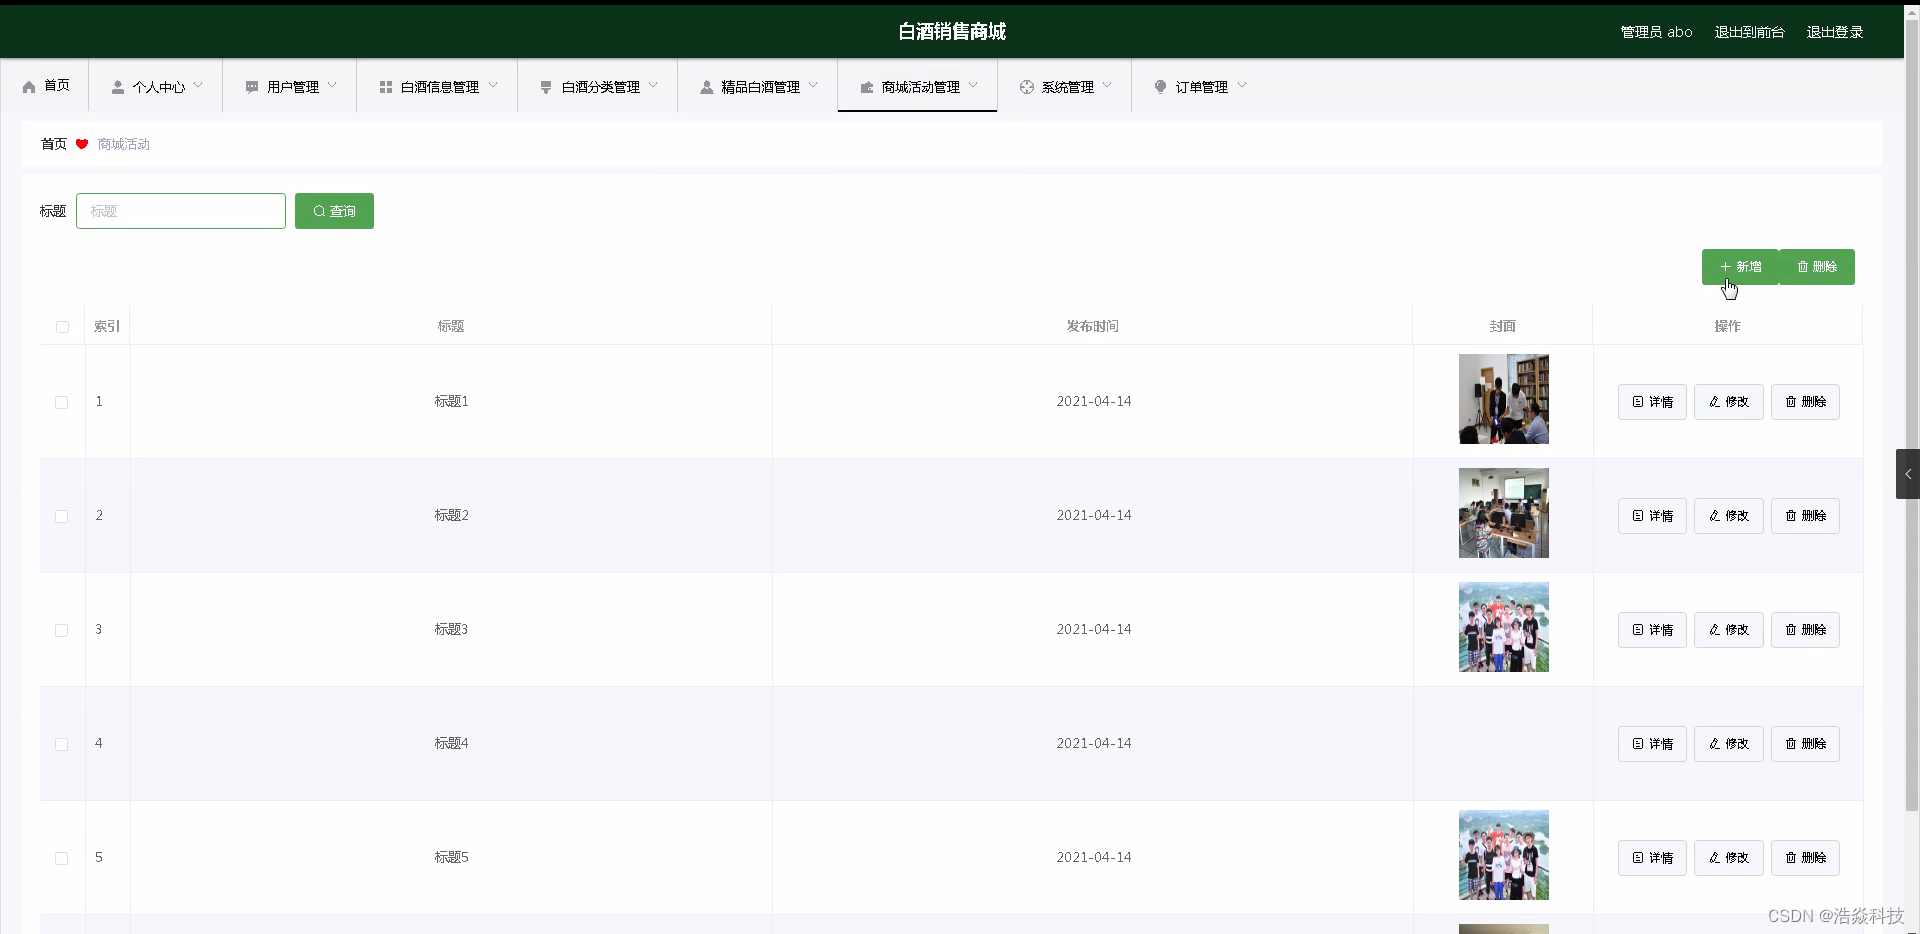The image size is (1920, 934).
Task: Click the 新增 button
Action: (1740, 267)
